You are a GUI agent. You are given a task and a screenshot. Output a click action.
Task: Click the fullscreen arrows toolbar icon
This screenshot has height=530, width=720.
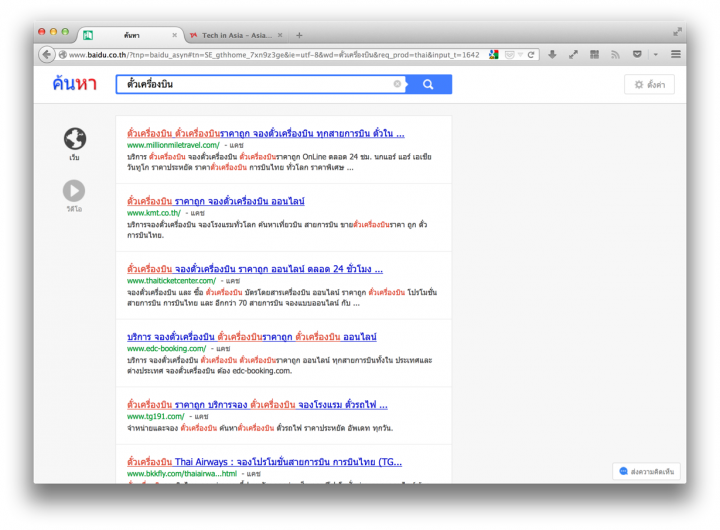[573, 55]
